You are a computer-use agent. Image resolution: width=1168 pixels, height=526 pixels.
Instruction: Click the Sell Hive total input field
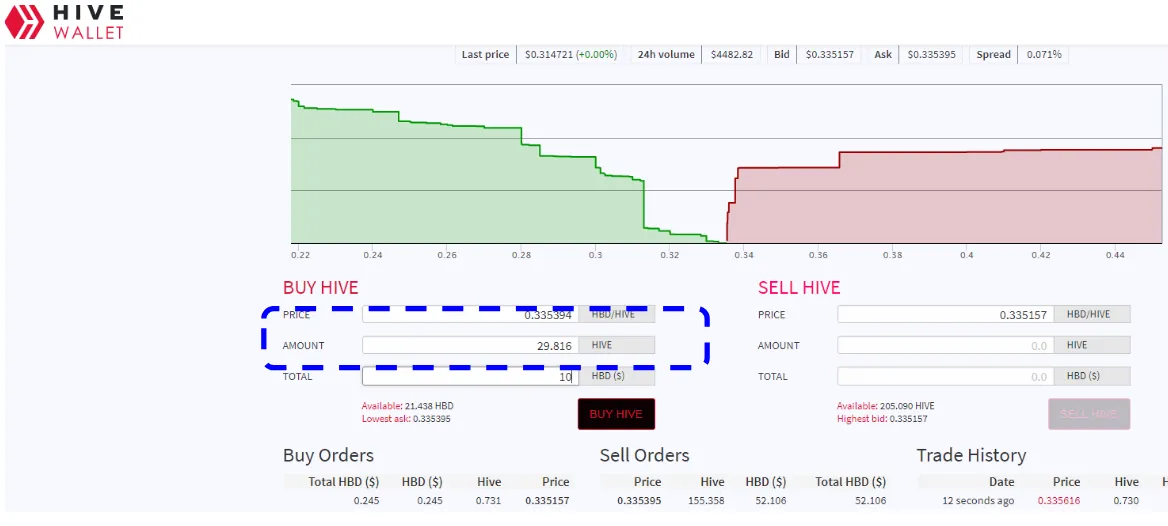click(946, 376)
